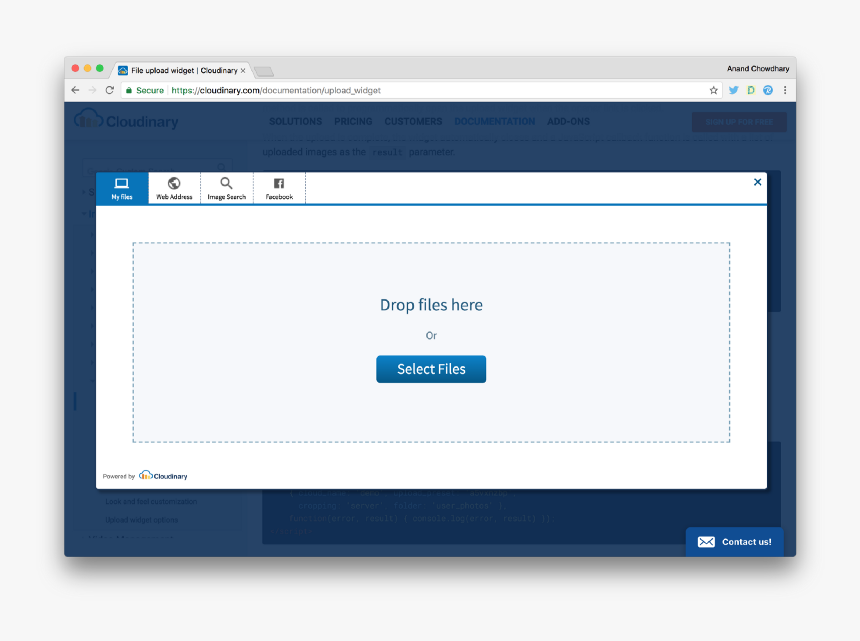Click the browser forward arrow
Image resolution: width=860 pixels, height=641 pixels.
[x=92, y=90]
